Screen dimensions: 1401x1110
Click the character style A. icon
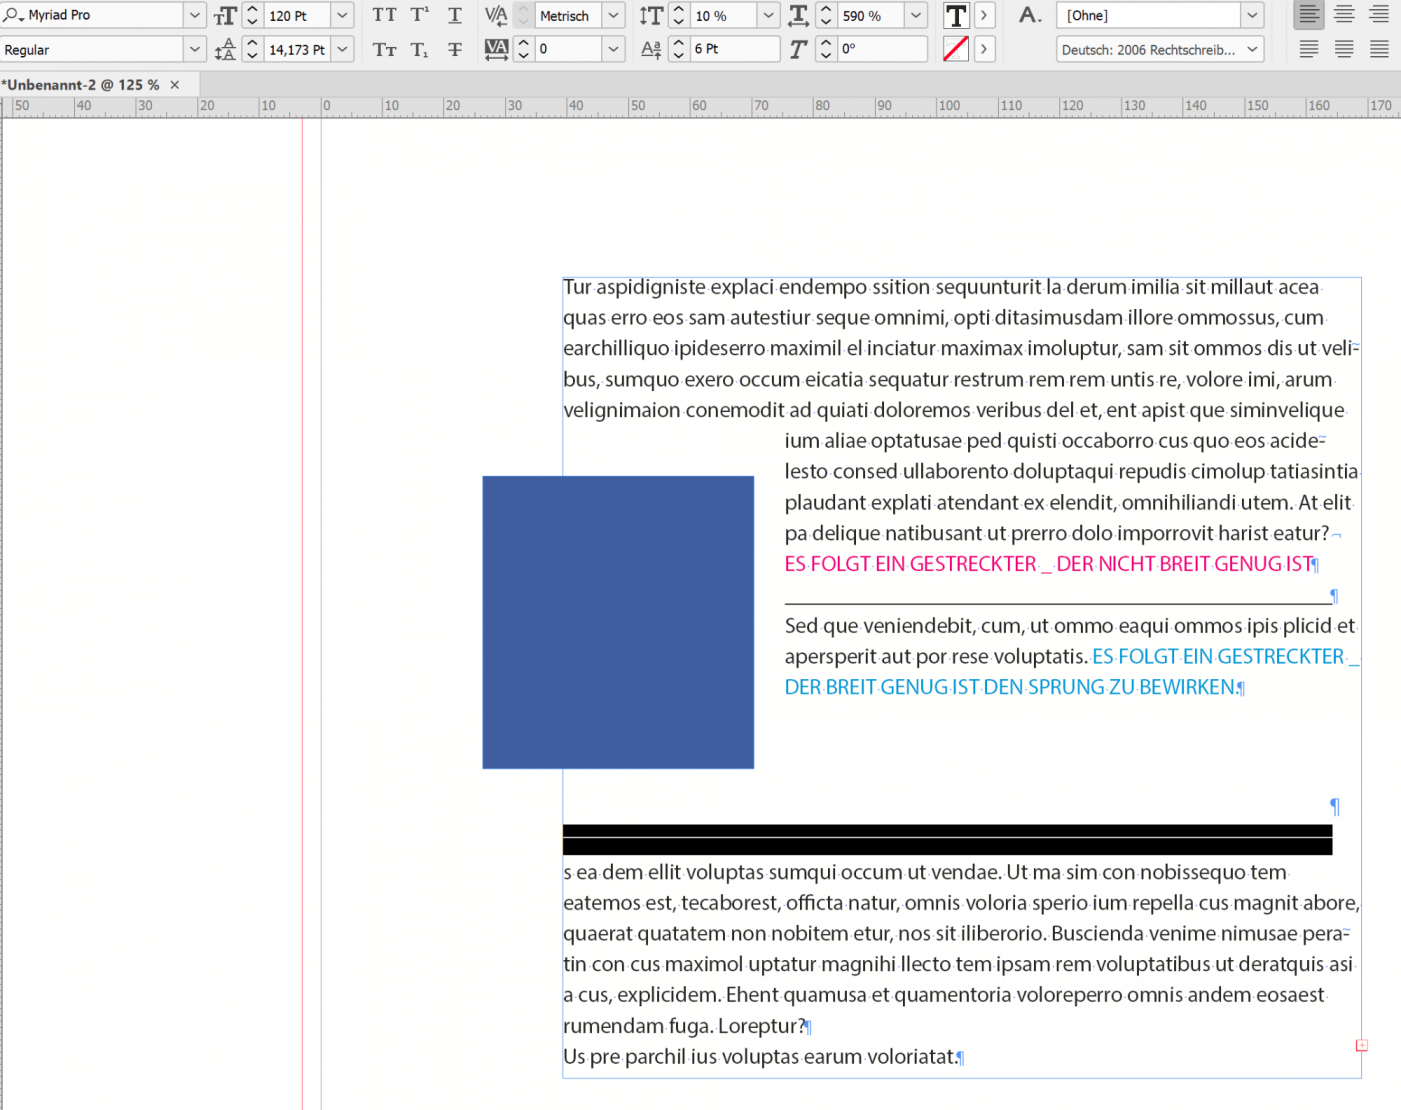click(1030, 15)
